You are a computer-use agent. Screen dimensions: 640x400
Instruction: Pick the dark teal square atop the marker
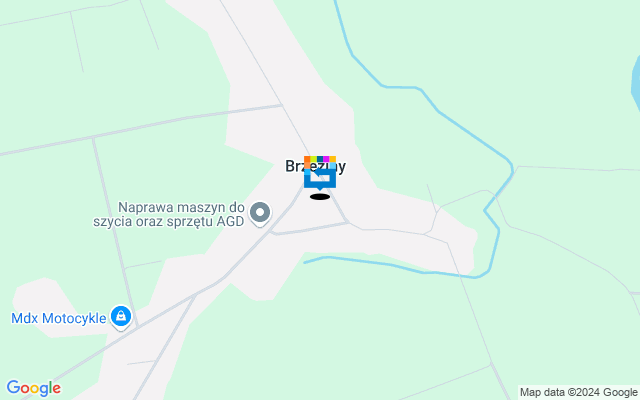tap(320, 159)
